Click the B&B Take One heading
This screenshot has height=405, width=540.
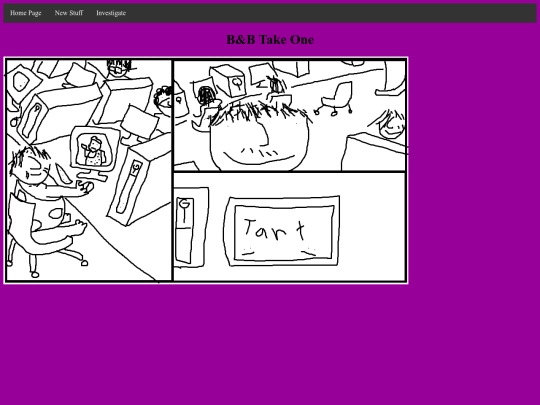point(270,40)
